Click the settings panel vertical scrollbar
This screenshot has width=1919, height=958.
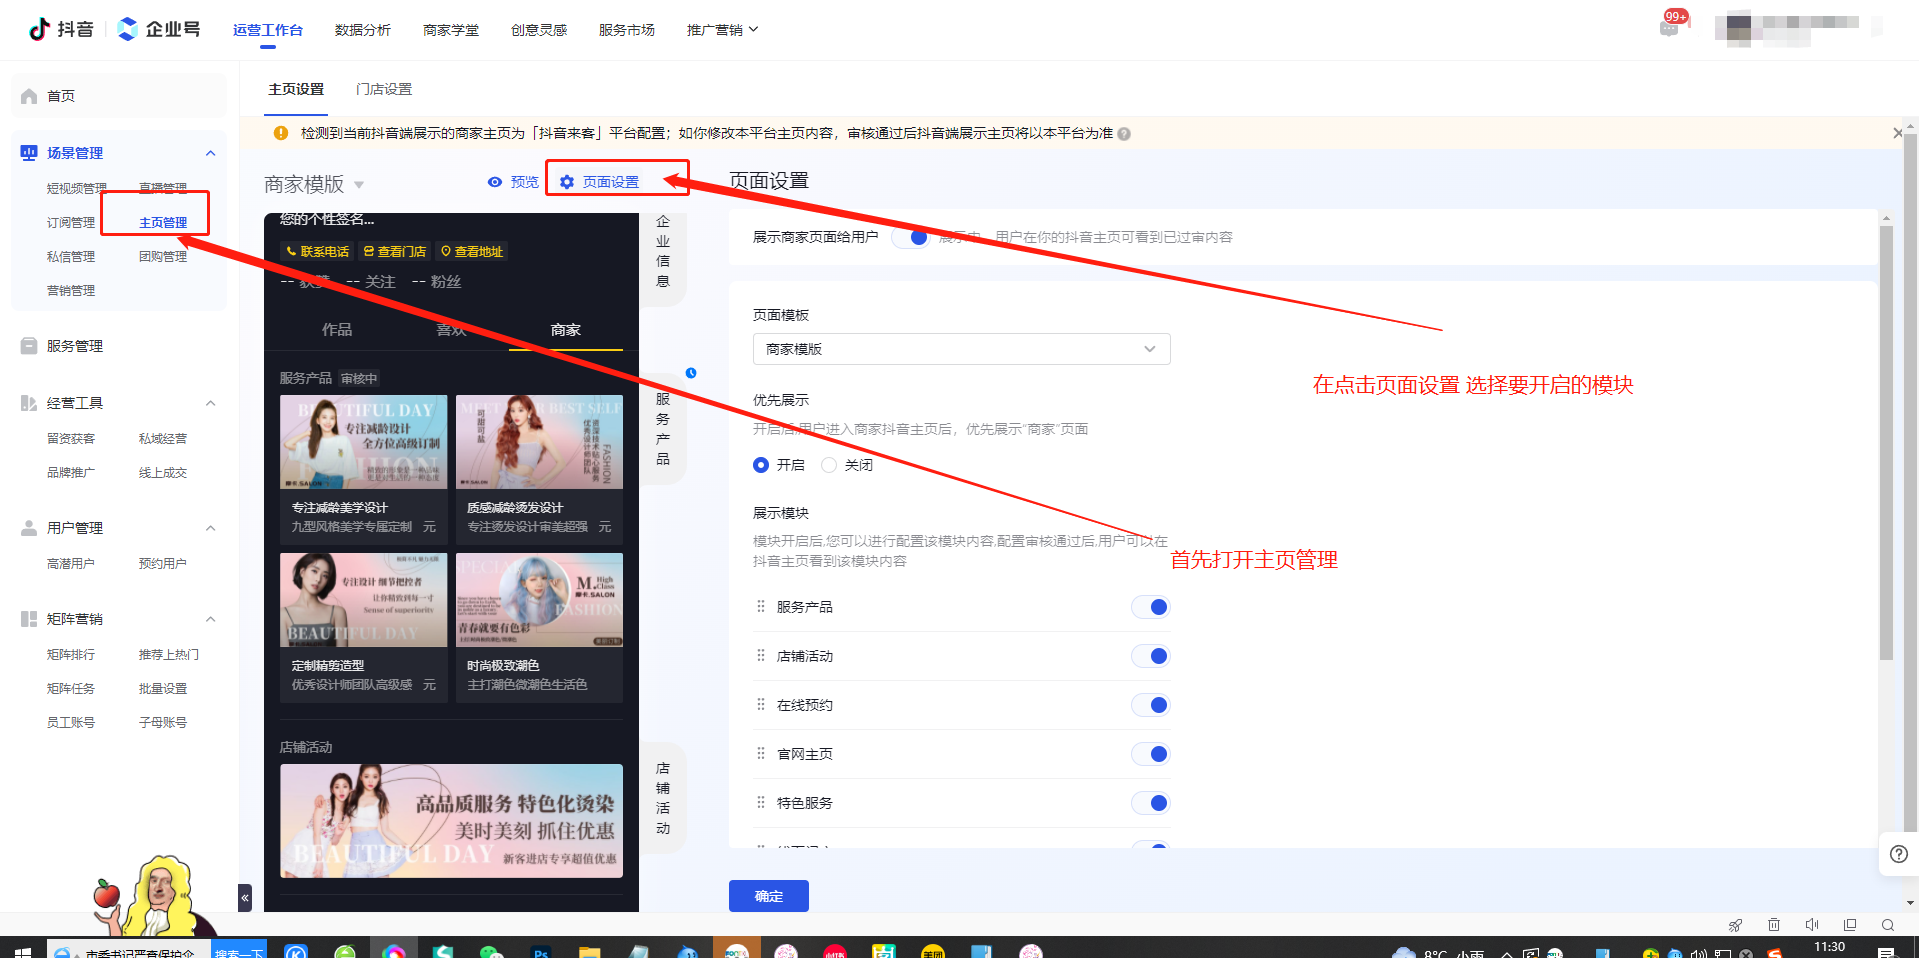click(x=1886, y=443)
